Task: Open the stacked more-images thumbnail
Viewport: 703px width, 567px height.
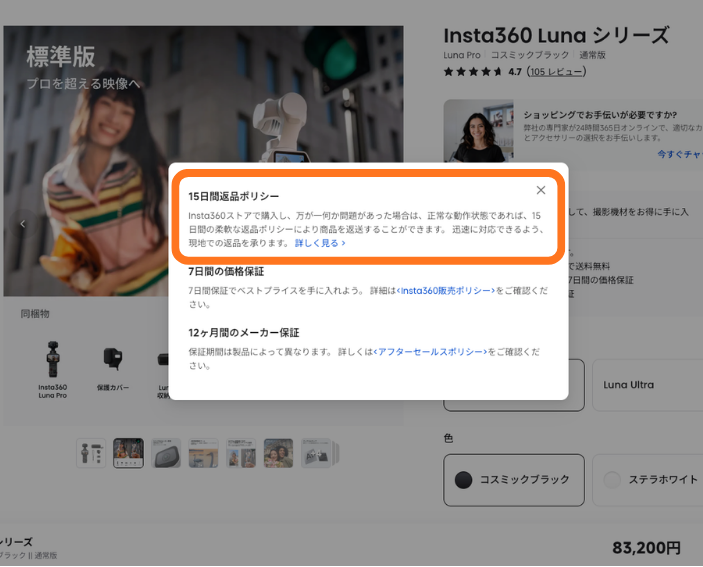Action: [320, 453]
